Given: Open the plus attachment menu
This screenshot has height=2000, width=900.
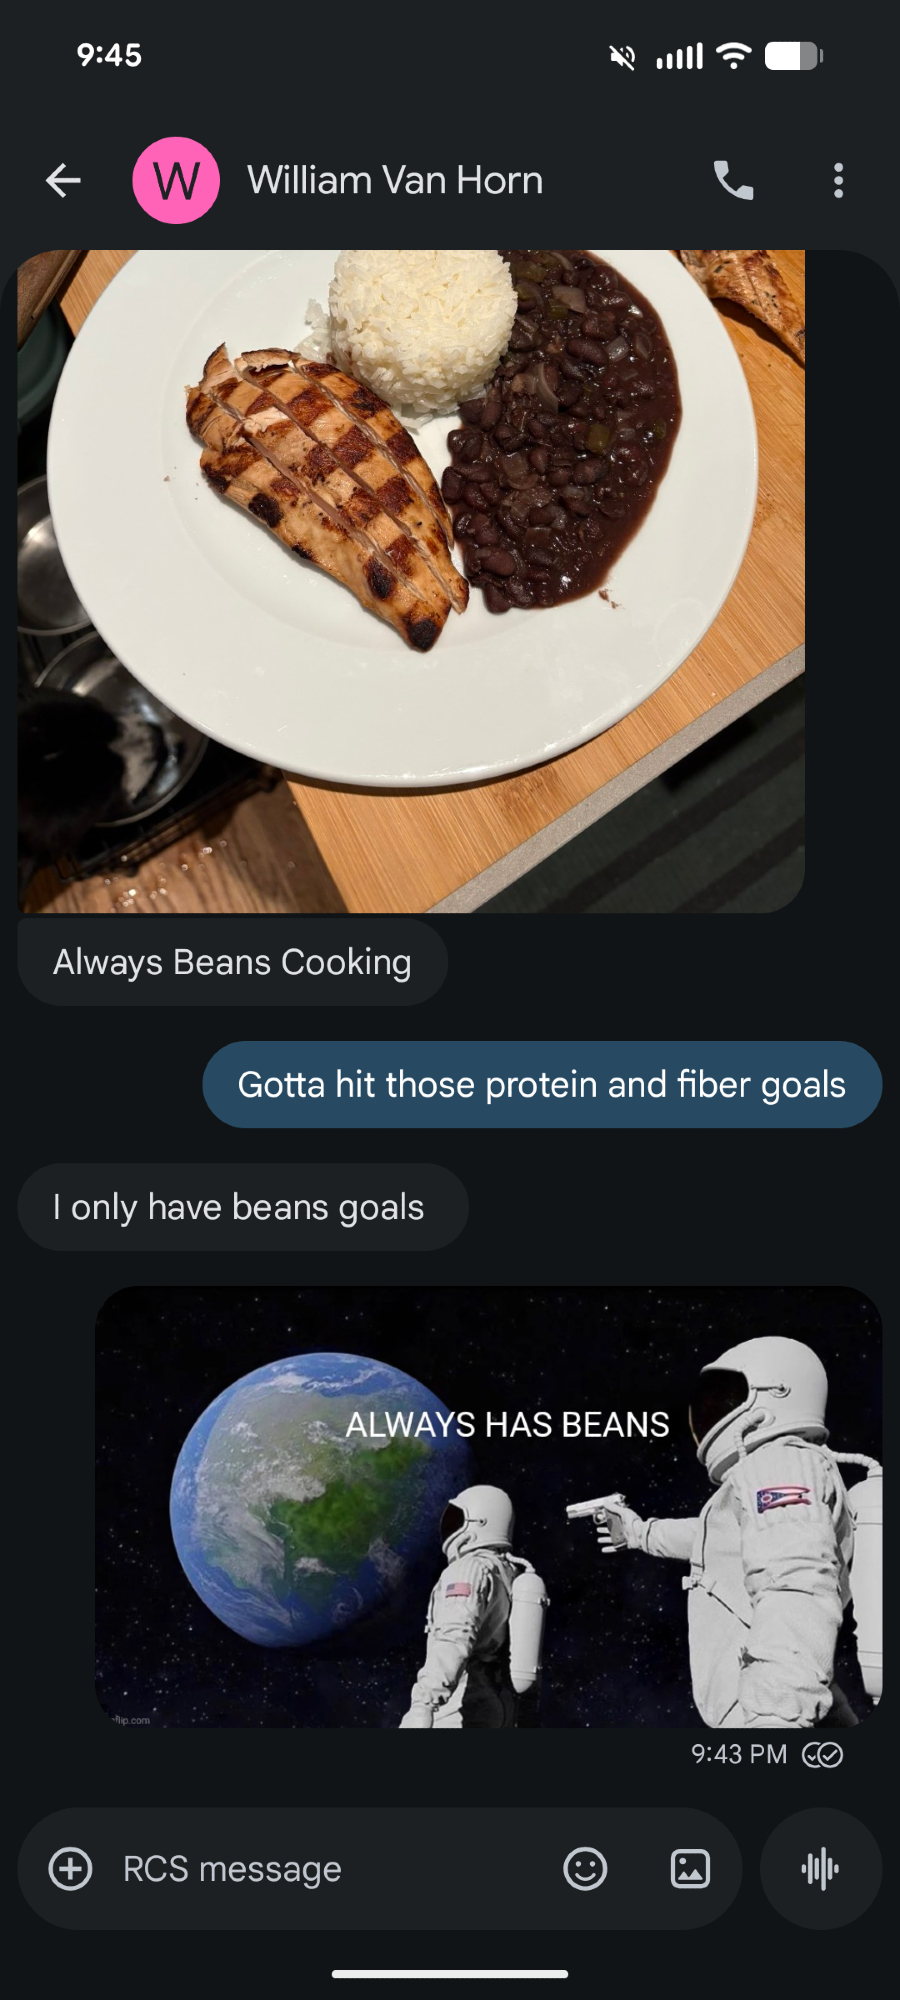Looking at the screenshot, I should 70,1869.
